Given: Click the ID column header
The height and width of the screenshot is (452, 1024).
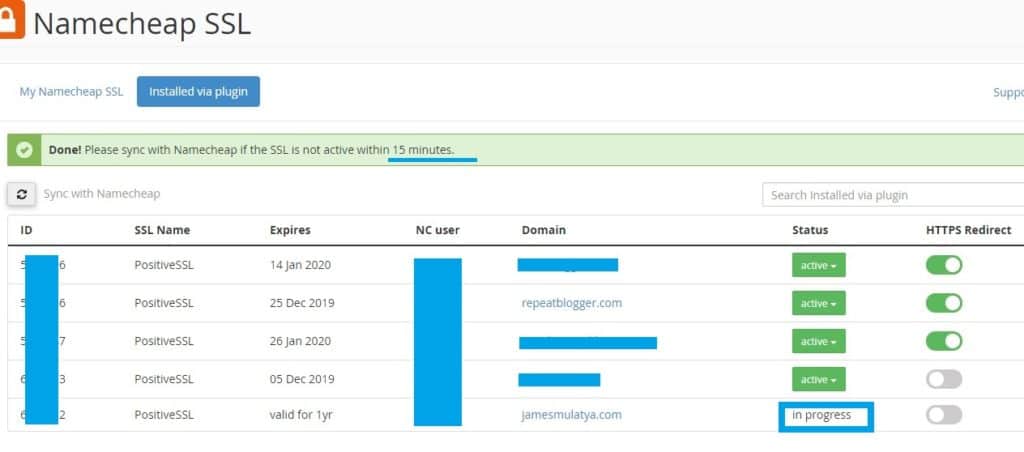Looking at the screenshot, I should [x=26, y=230].
